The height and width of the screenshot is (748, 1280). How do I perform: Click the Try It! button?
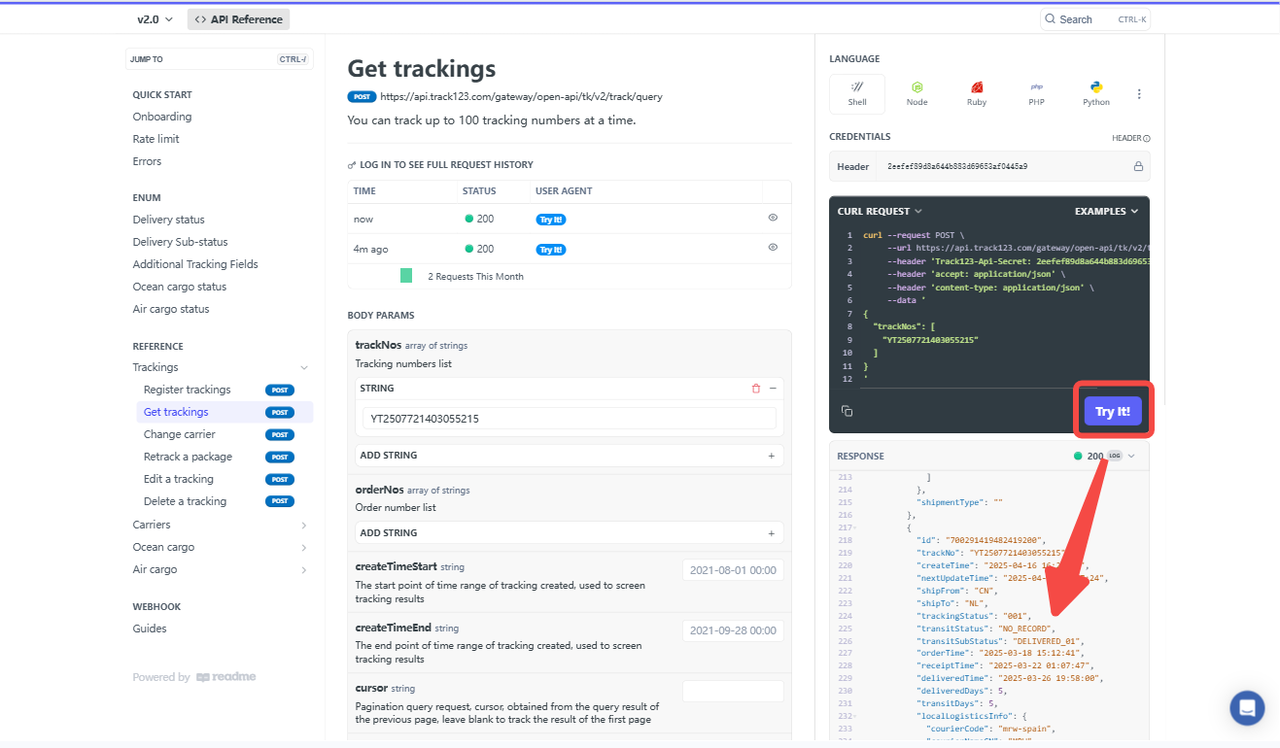point(1112,411)
